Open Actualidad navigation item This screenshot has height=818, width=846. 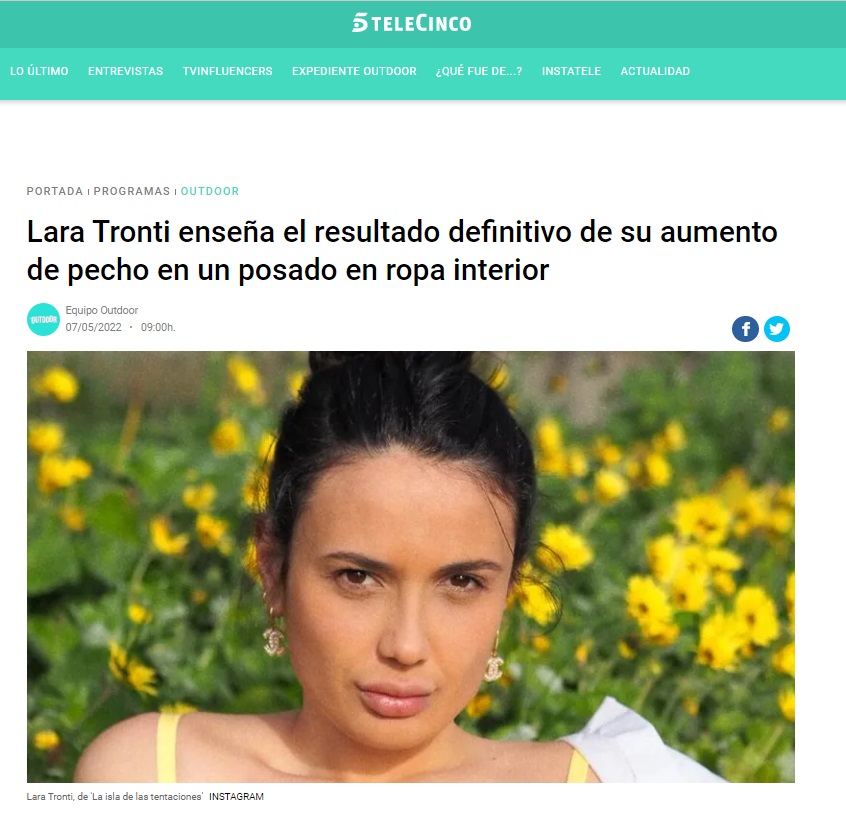tap(655, 71)
